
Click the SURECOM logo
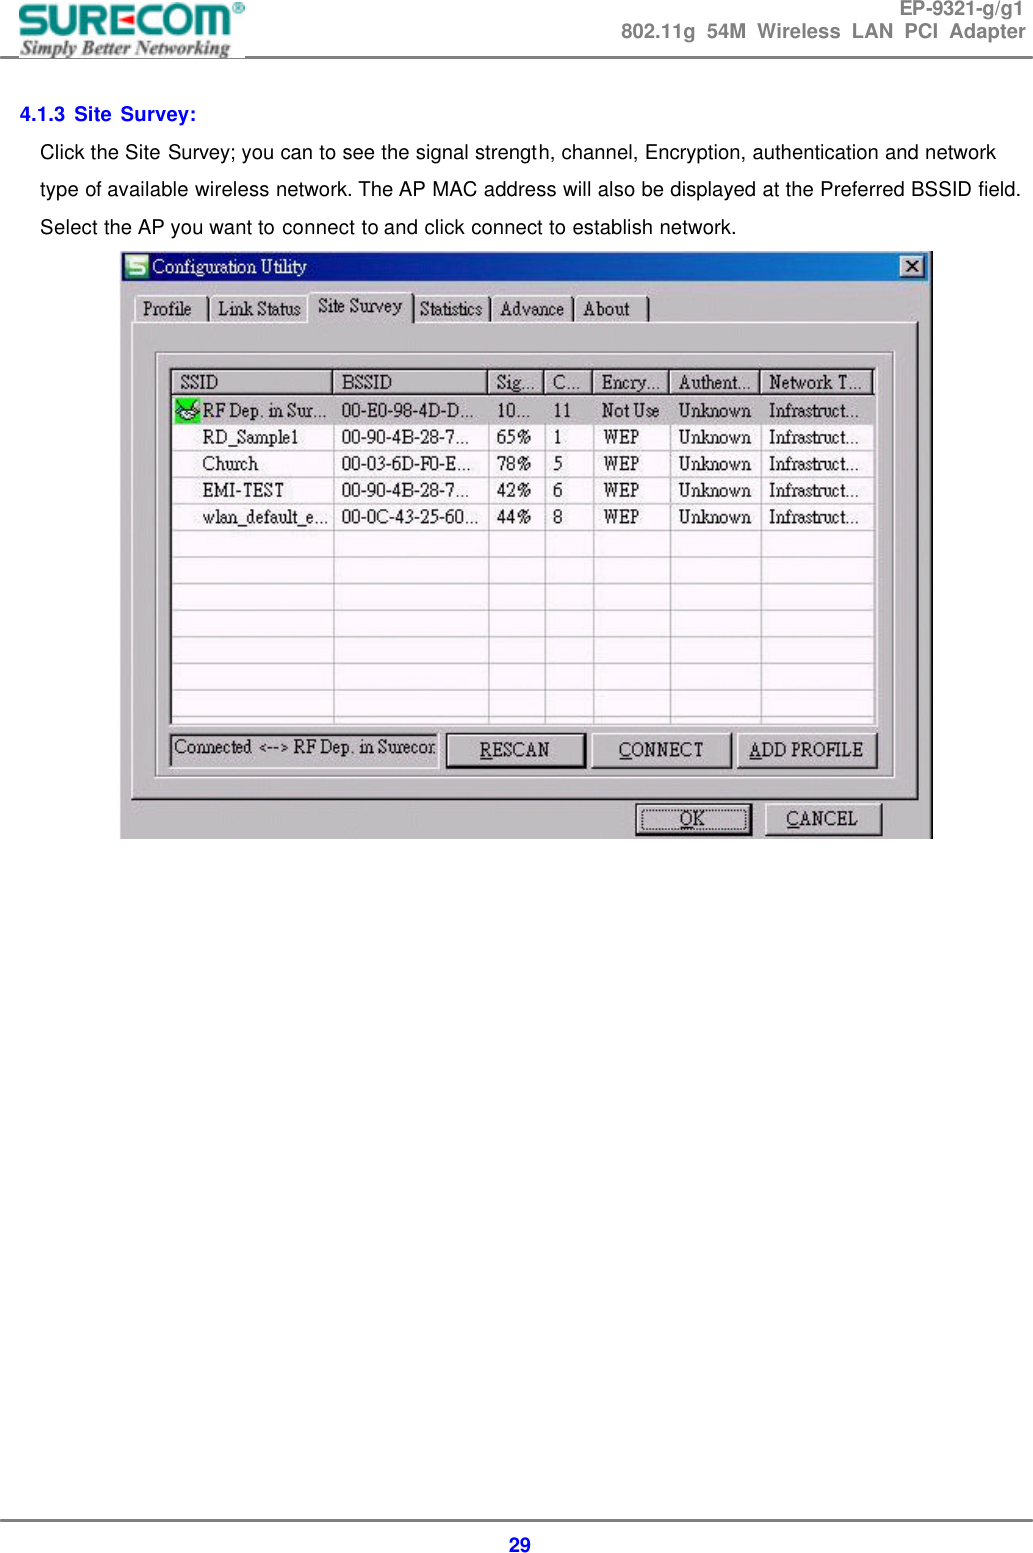click(123, 27)
